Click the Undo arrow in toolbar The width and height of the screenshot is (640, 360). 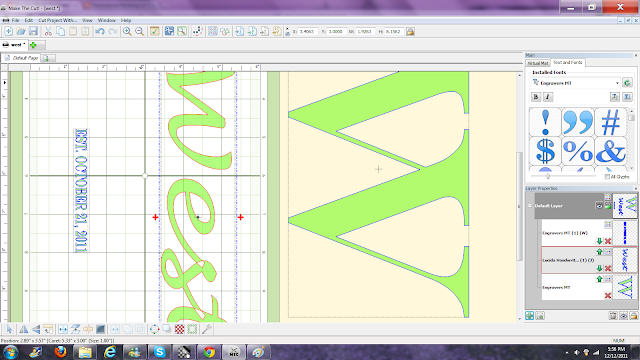(x=100, y=31)
